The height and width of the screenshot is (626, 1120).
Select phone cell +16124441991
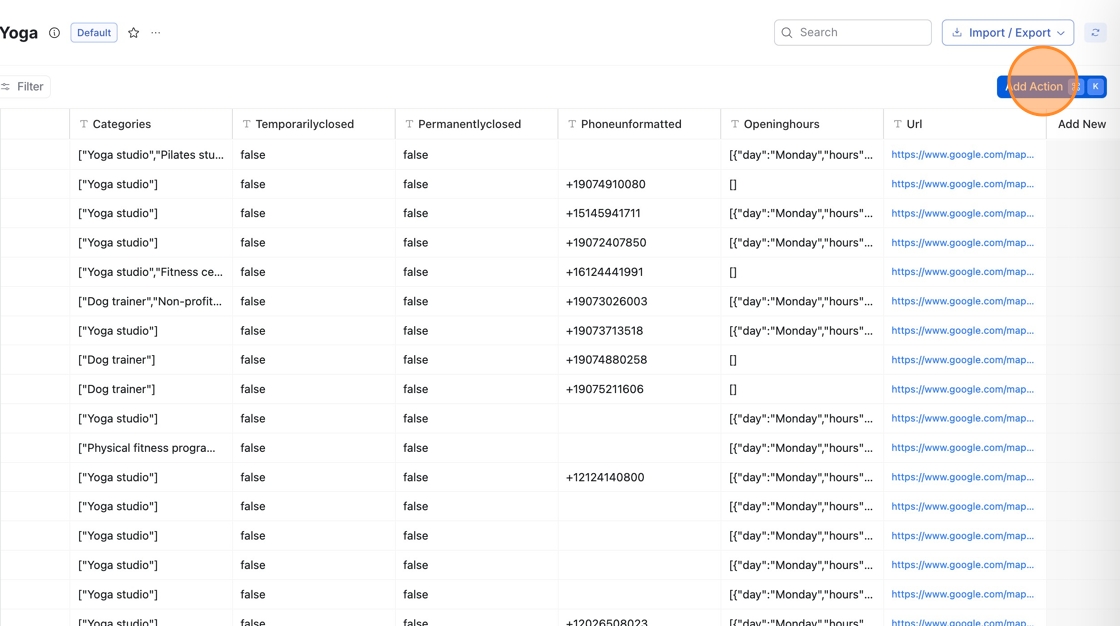pyautogui.click(x=639, y=272)
